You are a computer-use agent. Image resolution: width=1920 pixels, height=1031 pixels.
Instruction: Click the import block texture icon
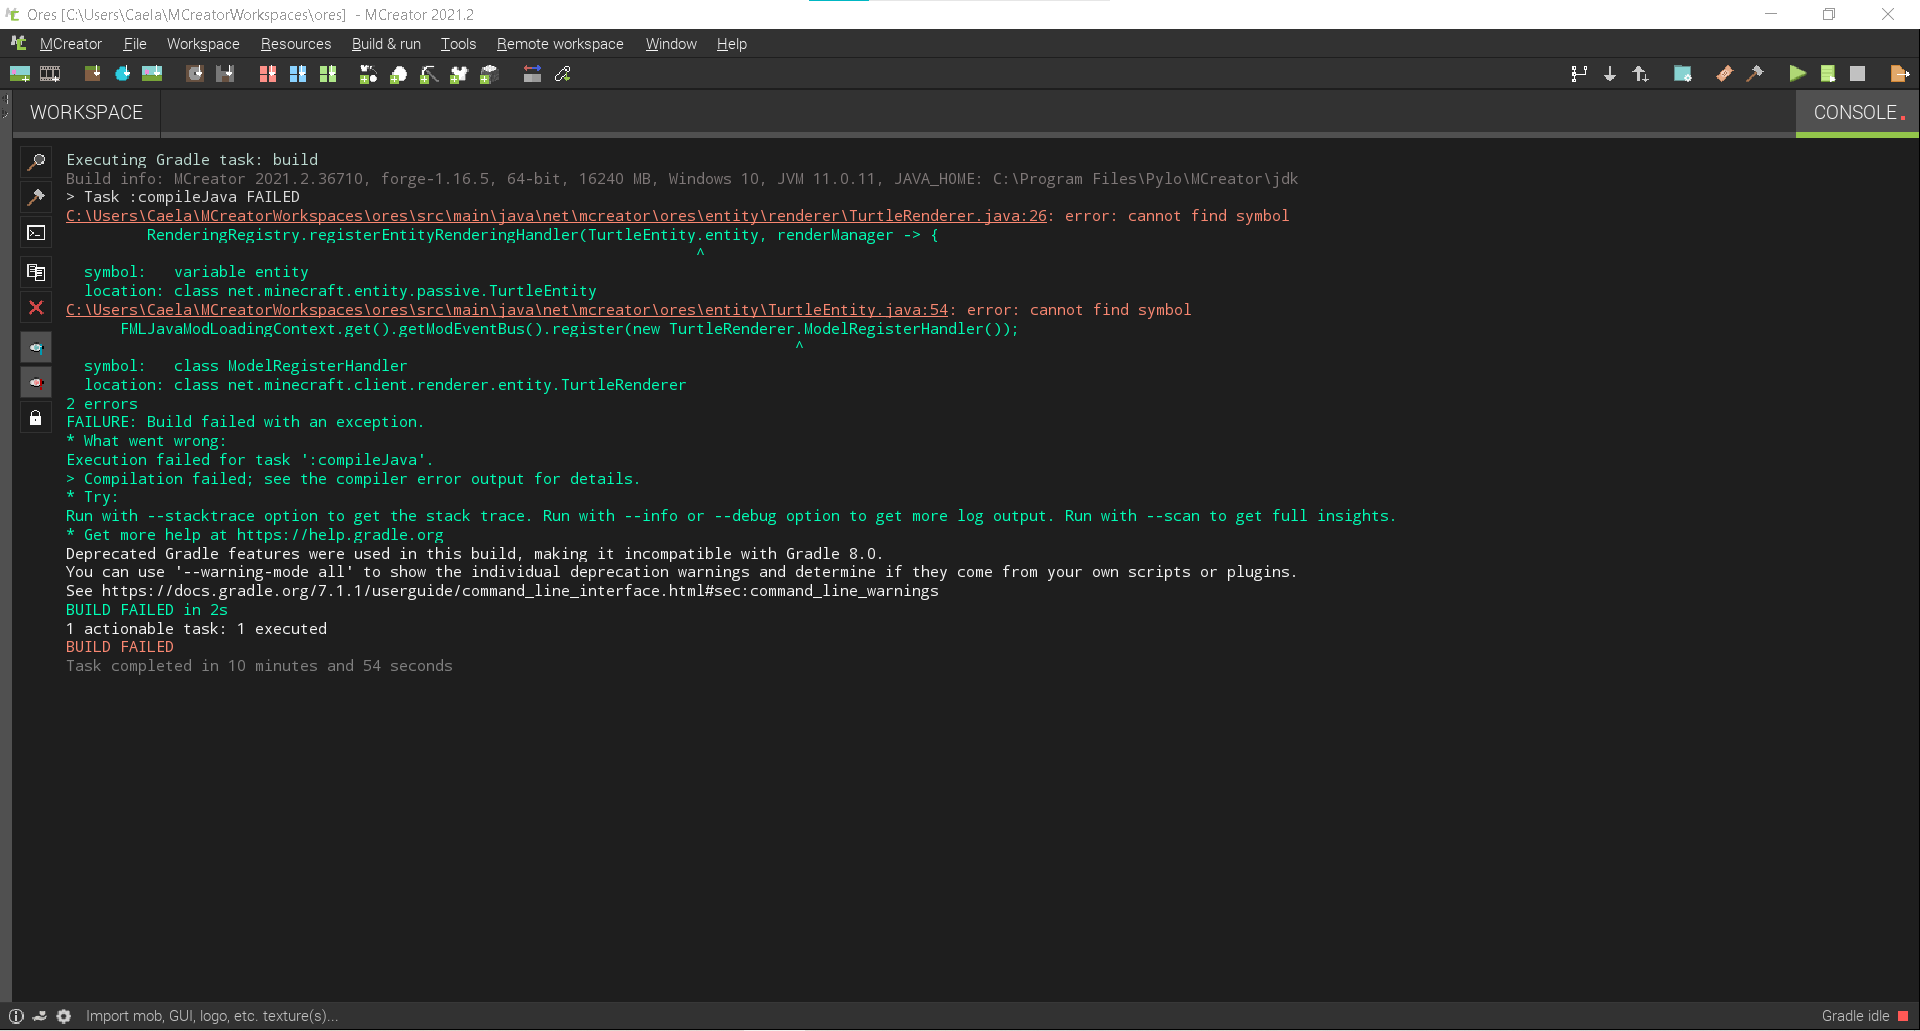point(92,74)
